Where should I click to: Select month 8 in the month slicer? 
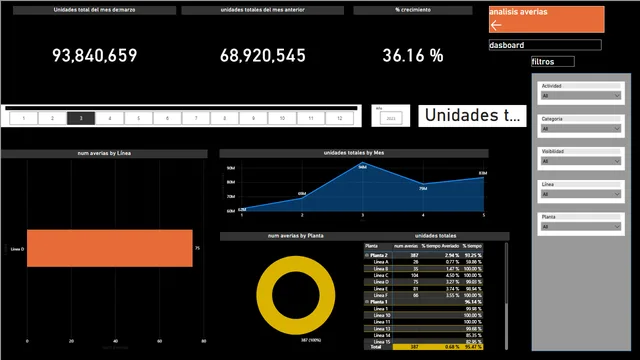224,118
